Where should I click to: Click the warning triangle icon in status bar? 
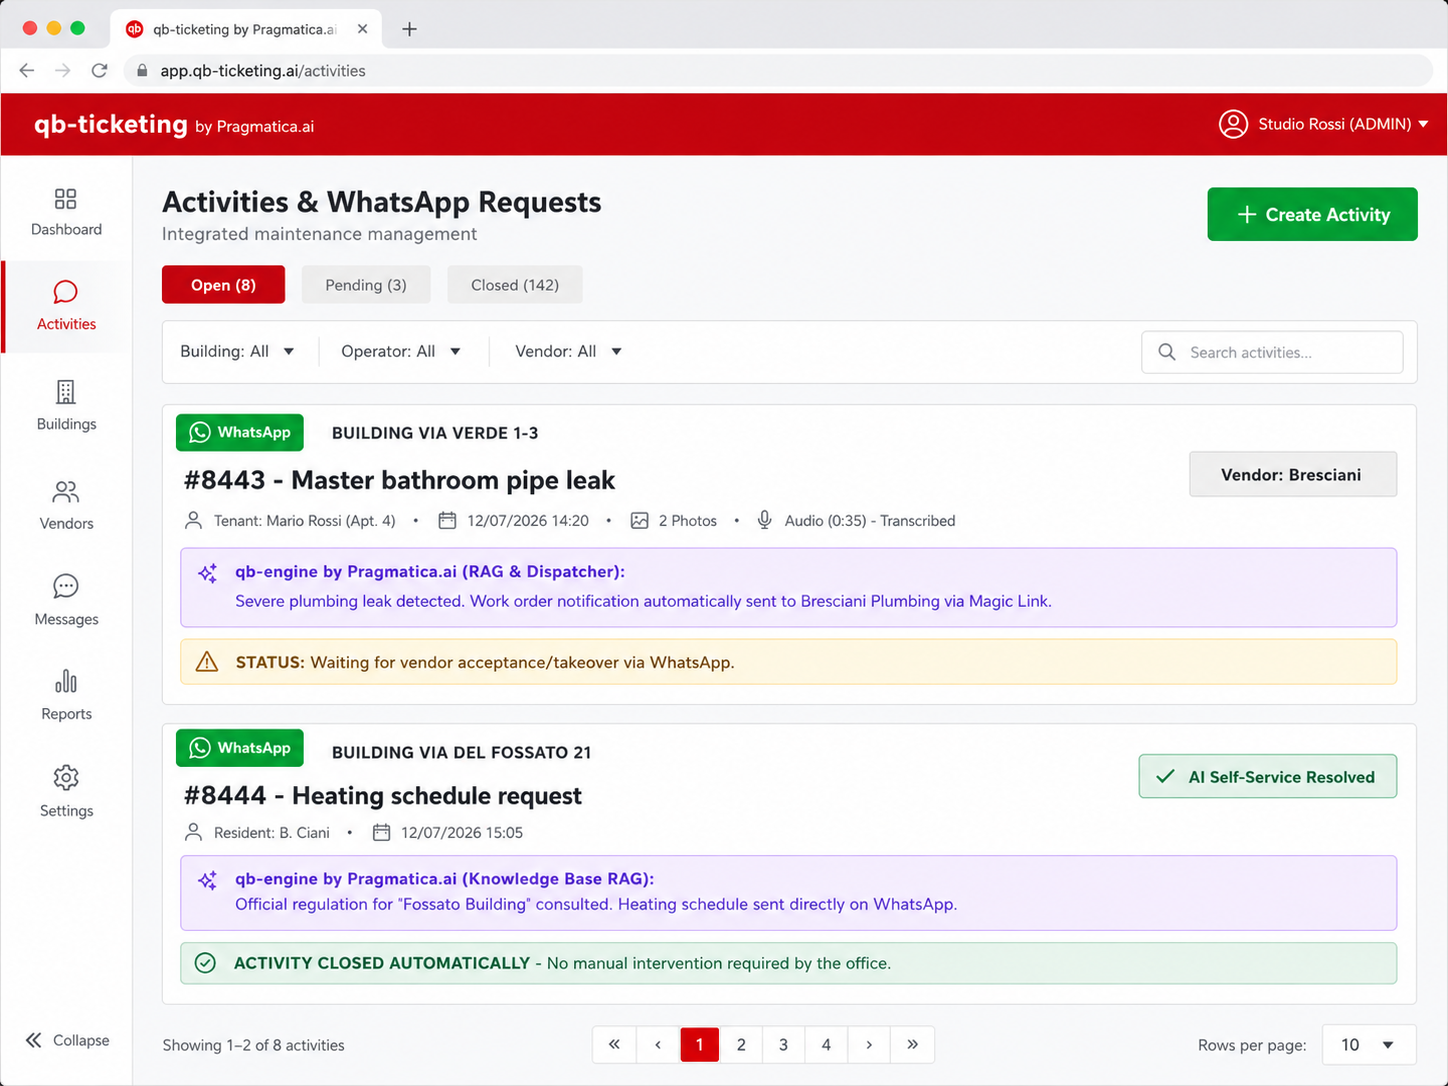[x=207, y=662]
